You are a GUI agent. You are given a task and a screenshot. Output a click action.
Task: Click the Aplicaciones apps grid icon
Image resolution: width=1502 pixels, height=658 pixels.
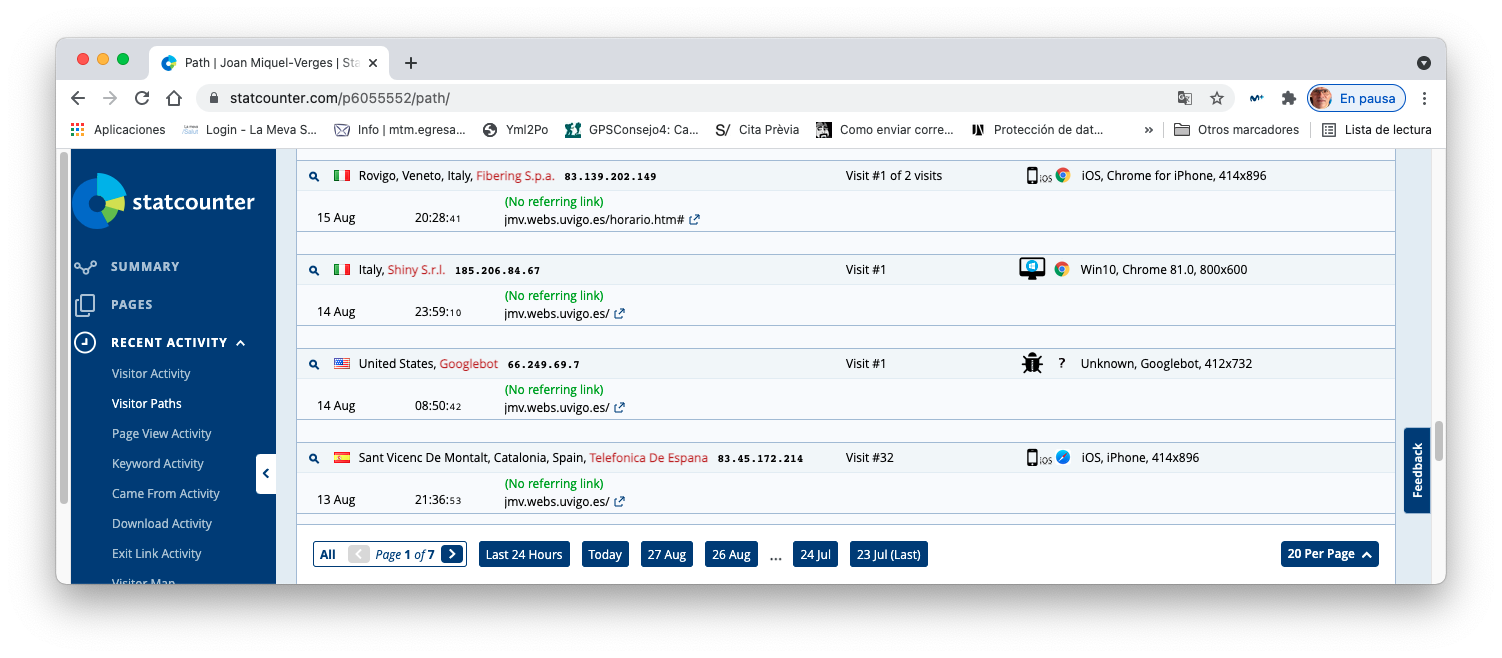[x=78, y=130]
